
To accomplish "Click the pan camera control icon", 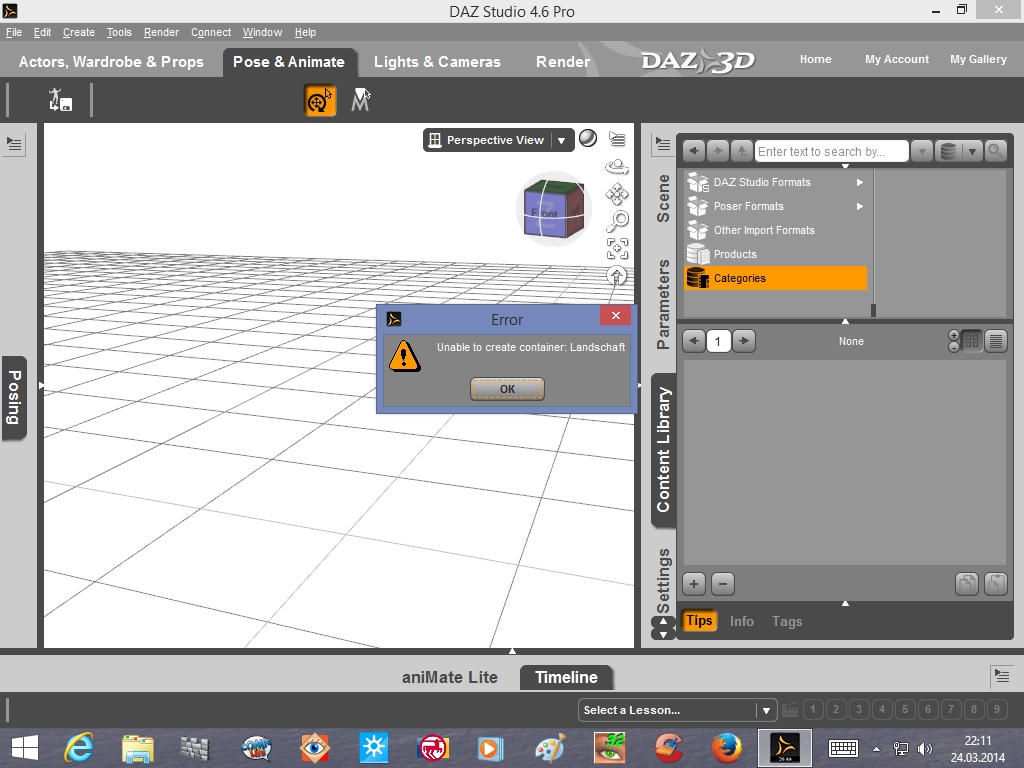I will tap(617, 194).
